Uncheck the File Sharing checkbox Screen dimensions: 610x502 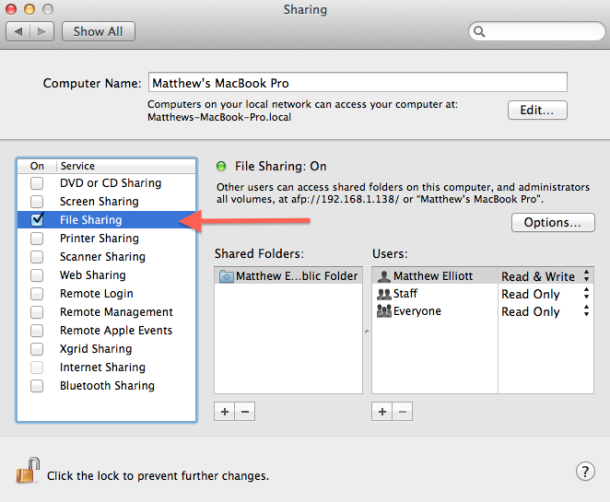pos(37,219)
